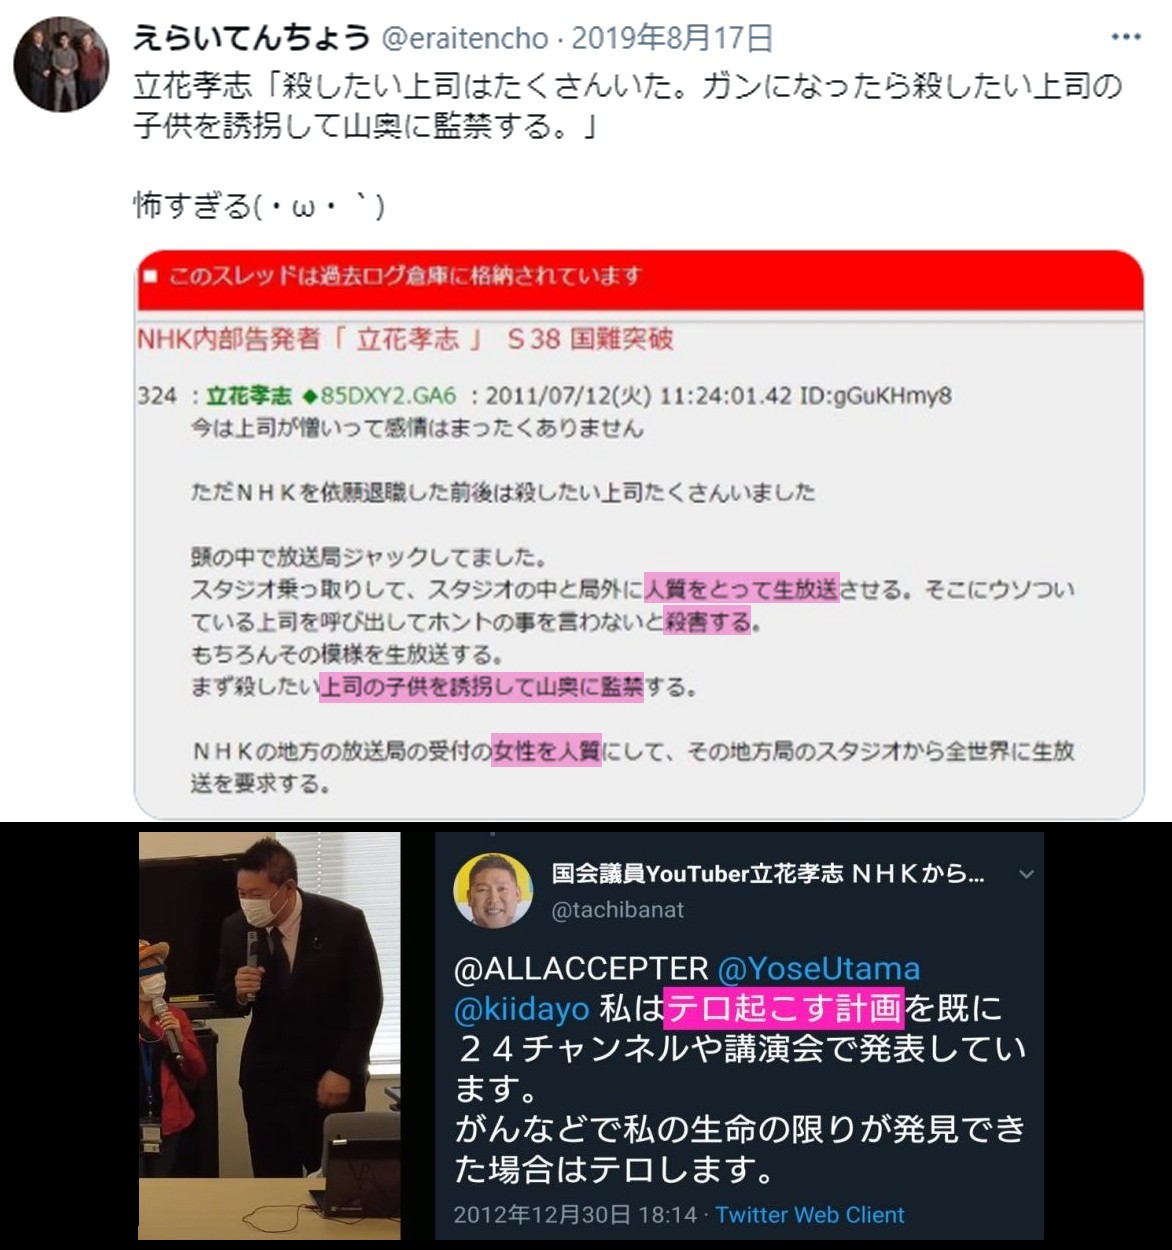Expand the chevron dropdown on embedded tweet

click(x=1026, y=875)
